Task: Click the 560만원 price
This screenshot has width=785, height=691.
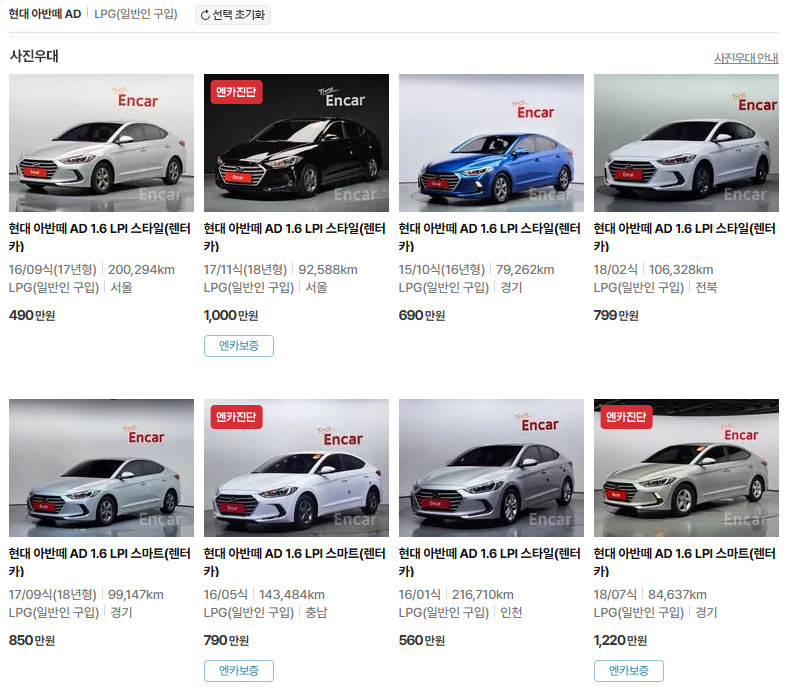Action: click(x=422, y=640)
